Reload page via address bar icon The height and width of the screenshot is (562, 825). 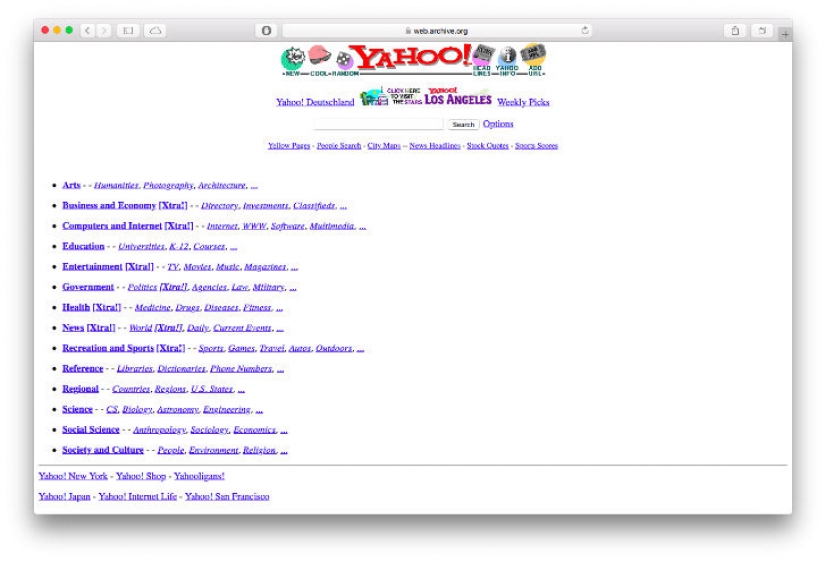pos(584,31)
